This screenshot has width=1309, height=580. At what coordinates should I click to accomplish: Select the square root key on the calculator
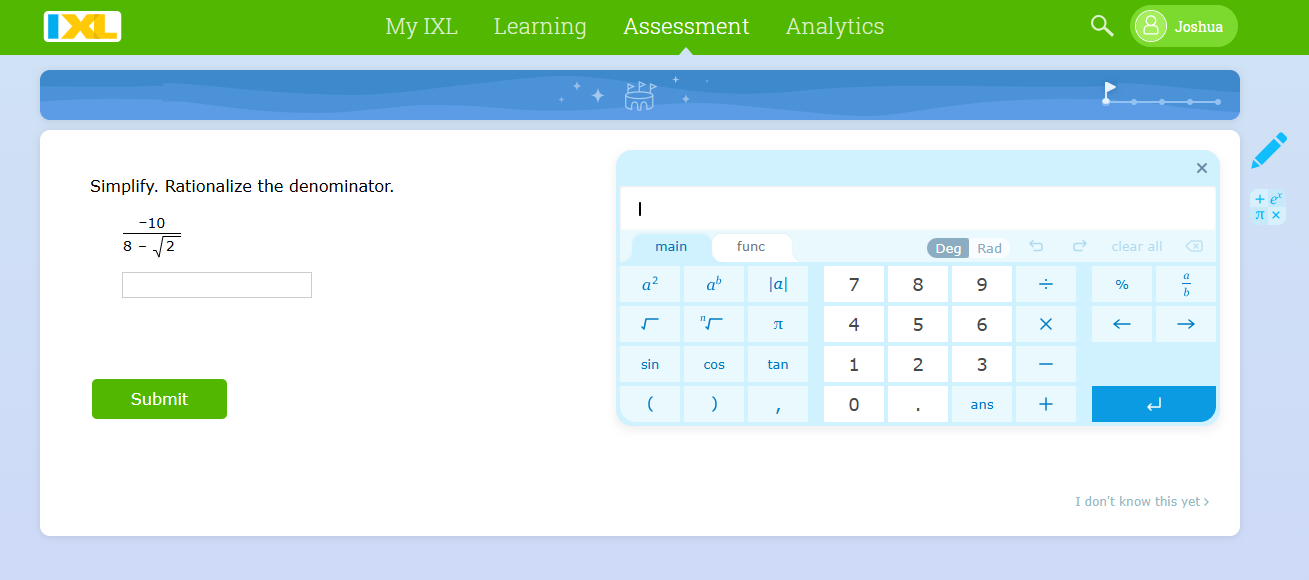[649, 323]
